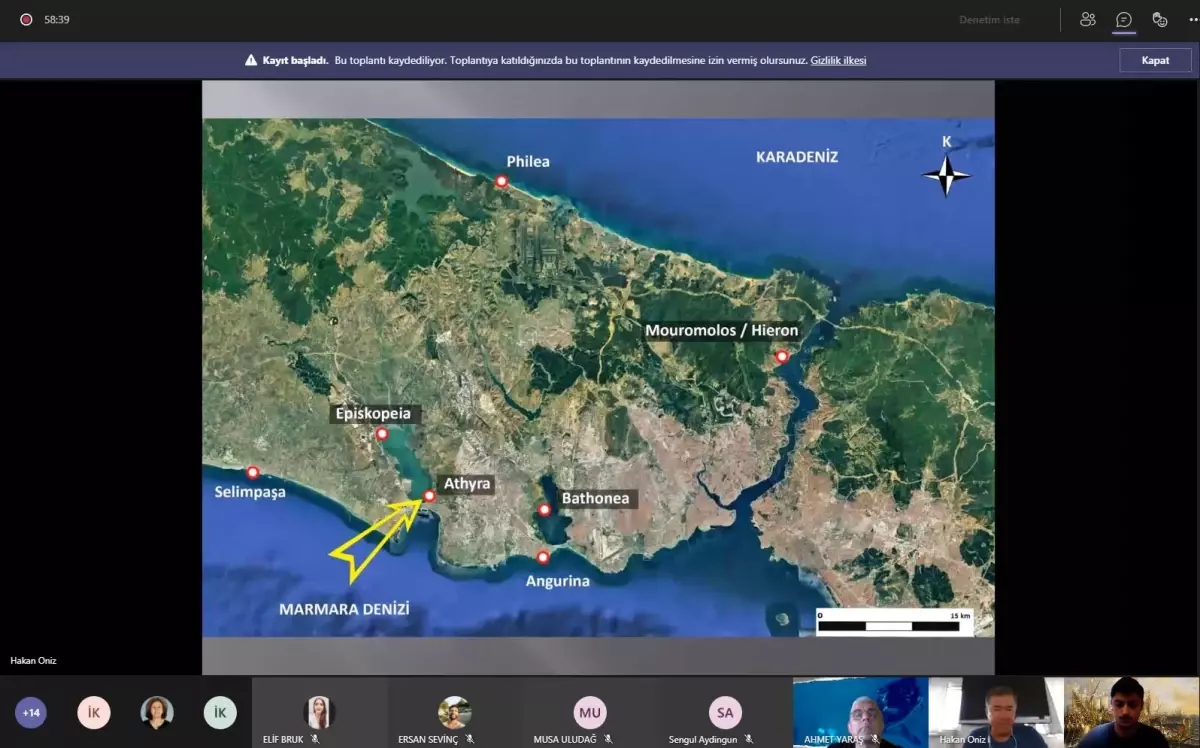Click the MARMARA DENİZİ sea label
The height and width of the screenshot is (748, 1200).
[x=345, y=608]
